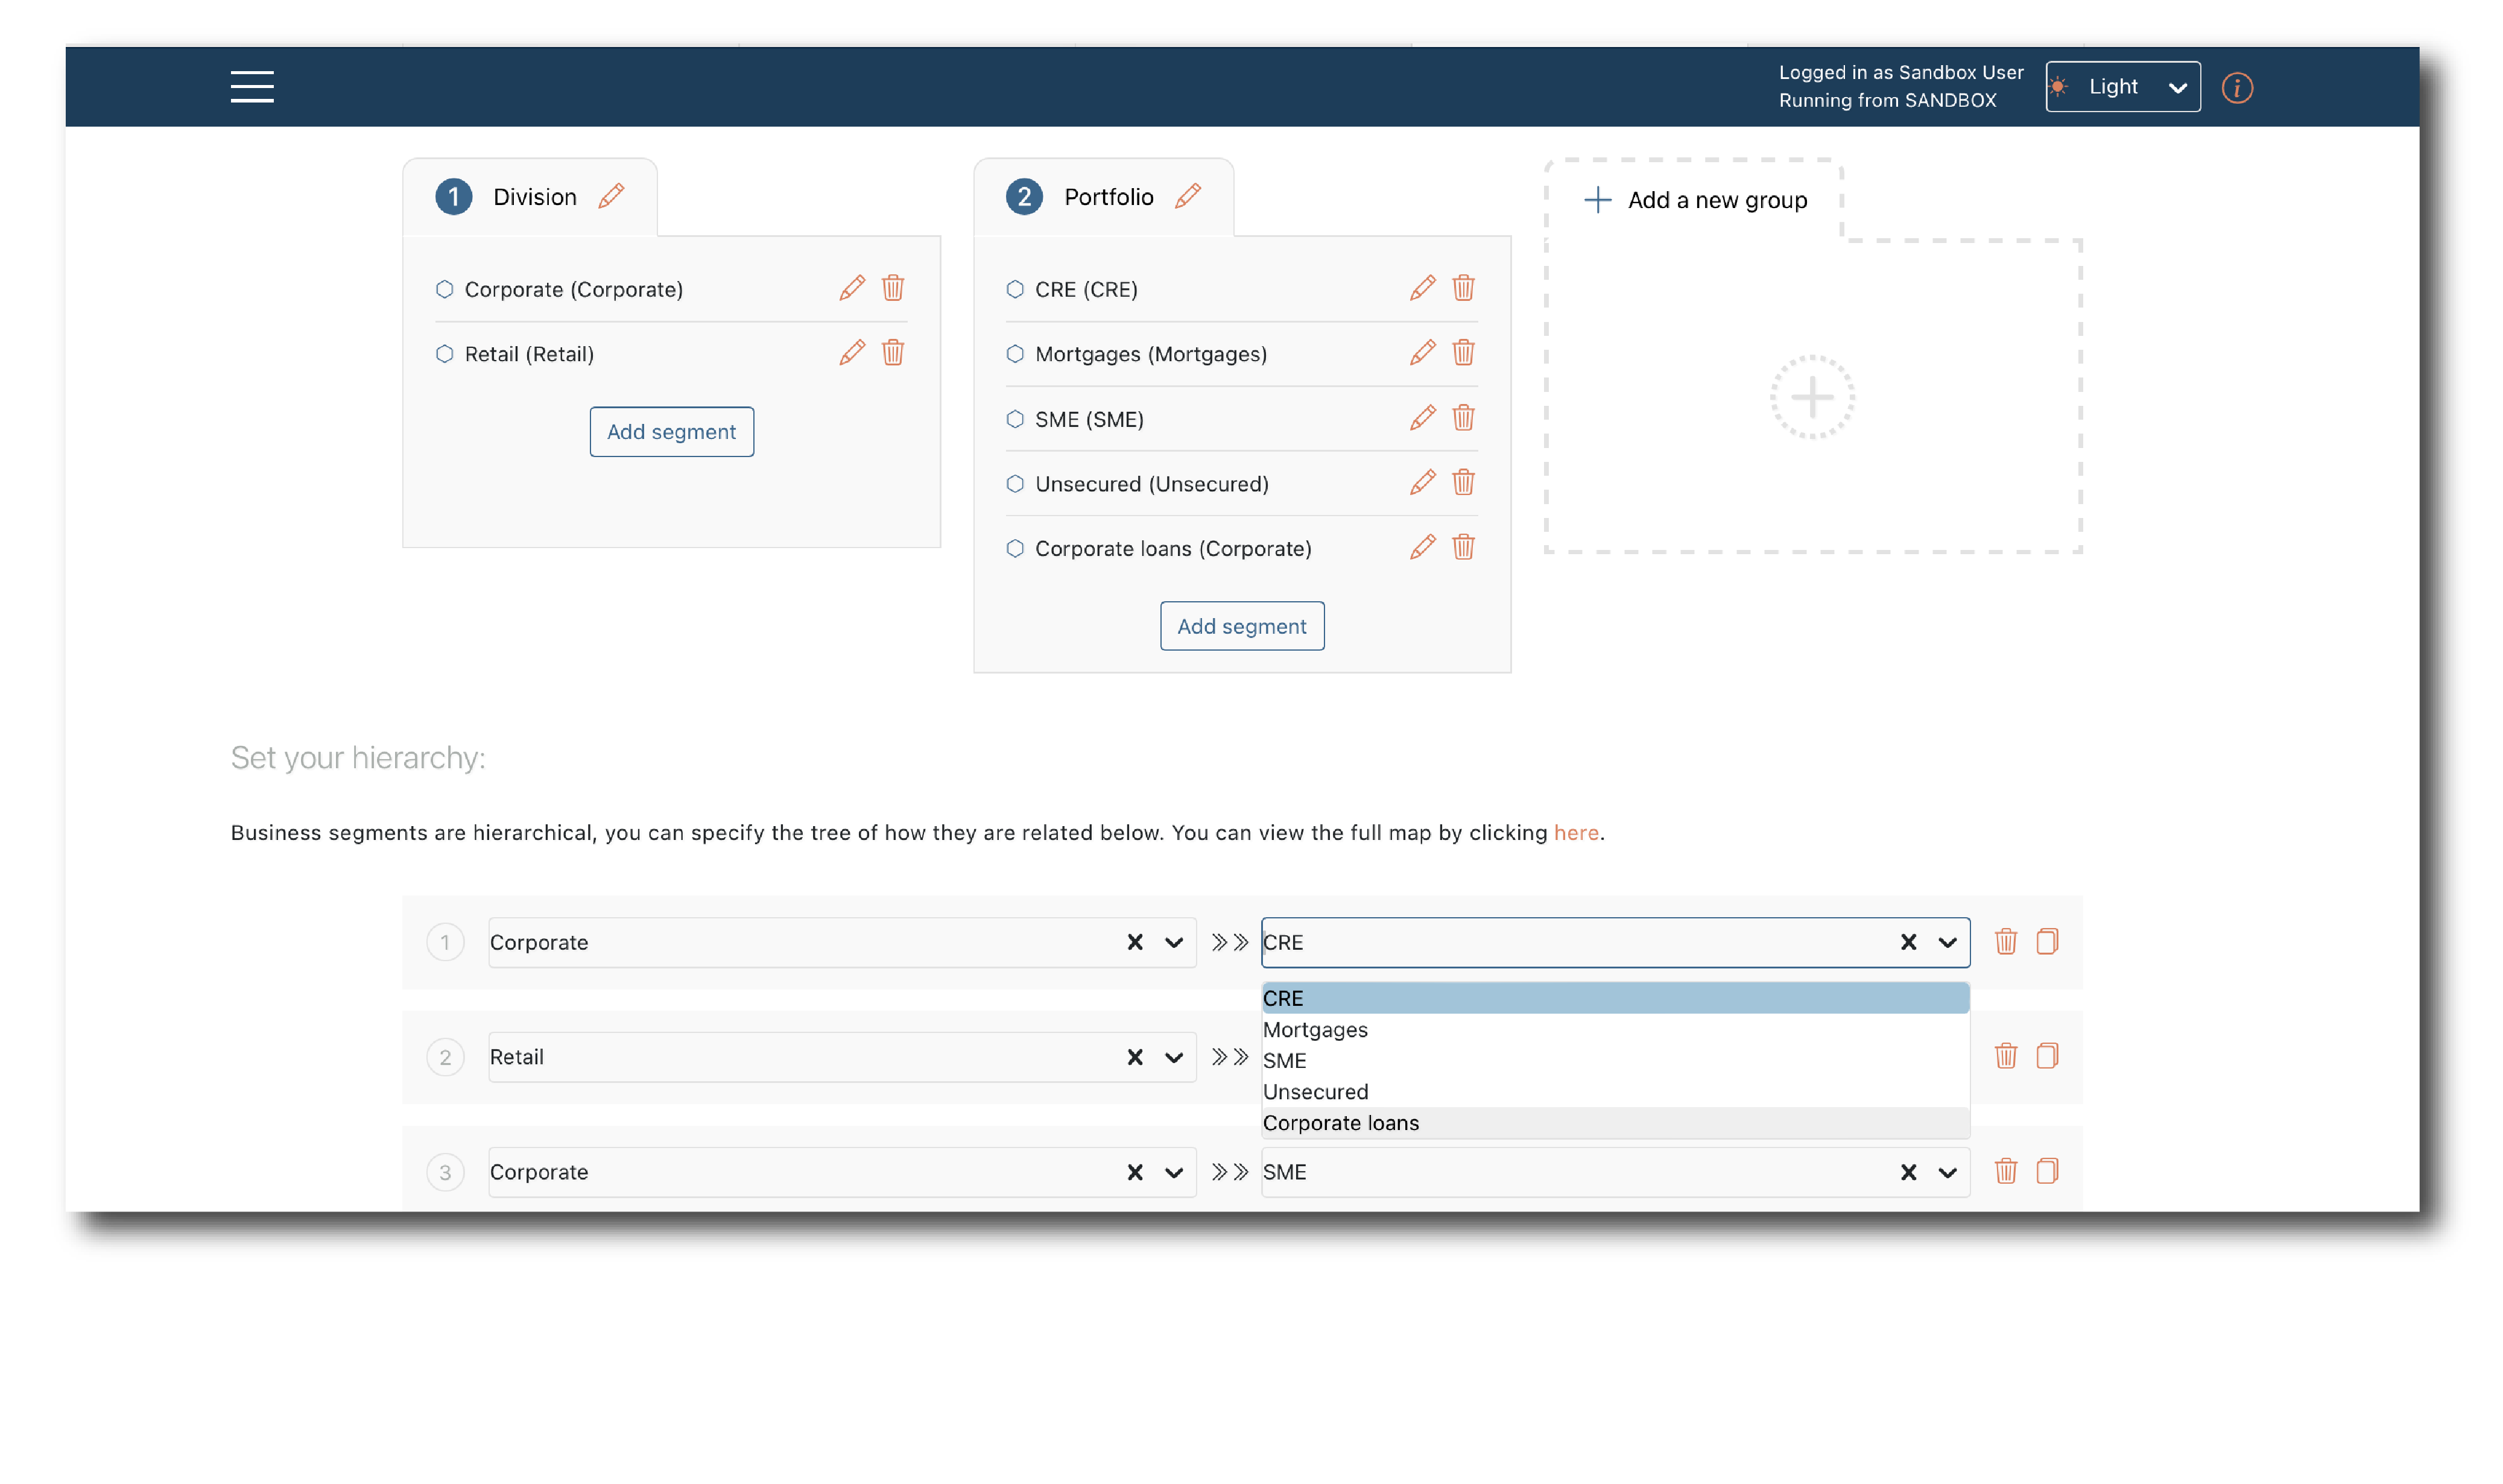
Task: Edit the Division group name
Action: 611,196
